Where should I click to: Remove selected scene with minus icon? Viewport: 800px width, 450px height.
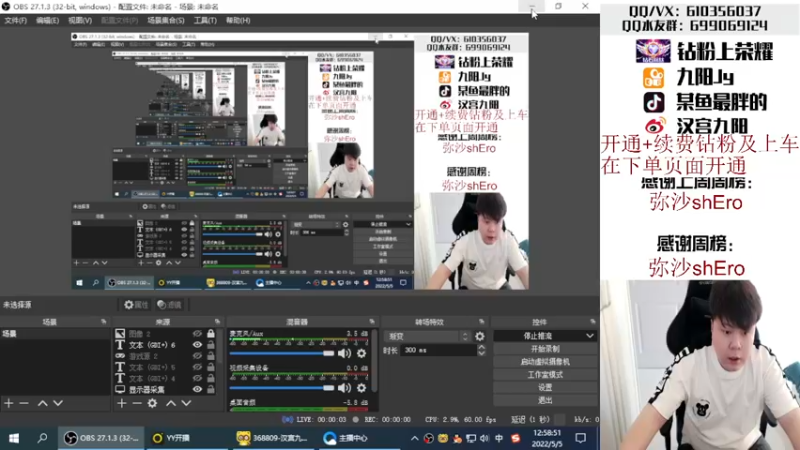point(24,403)
